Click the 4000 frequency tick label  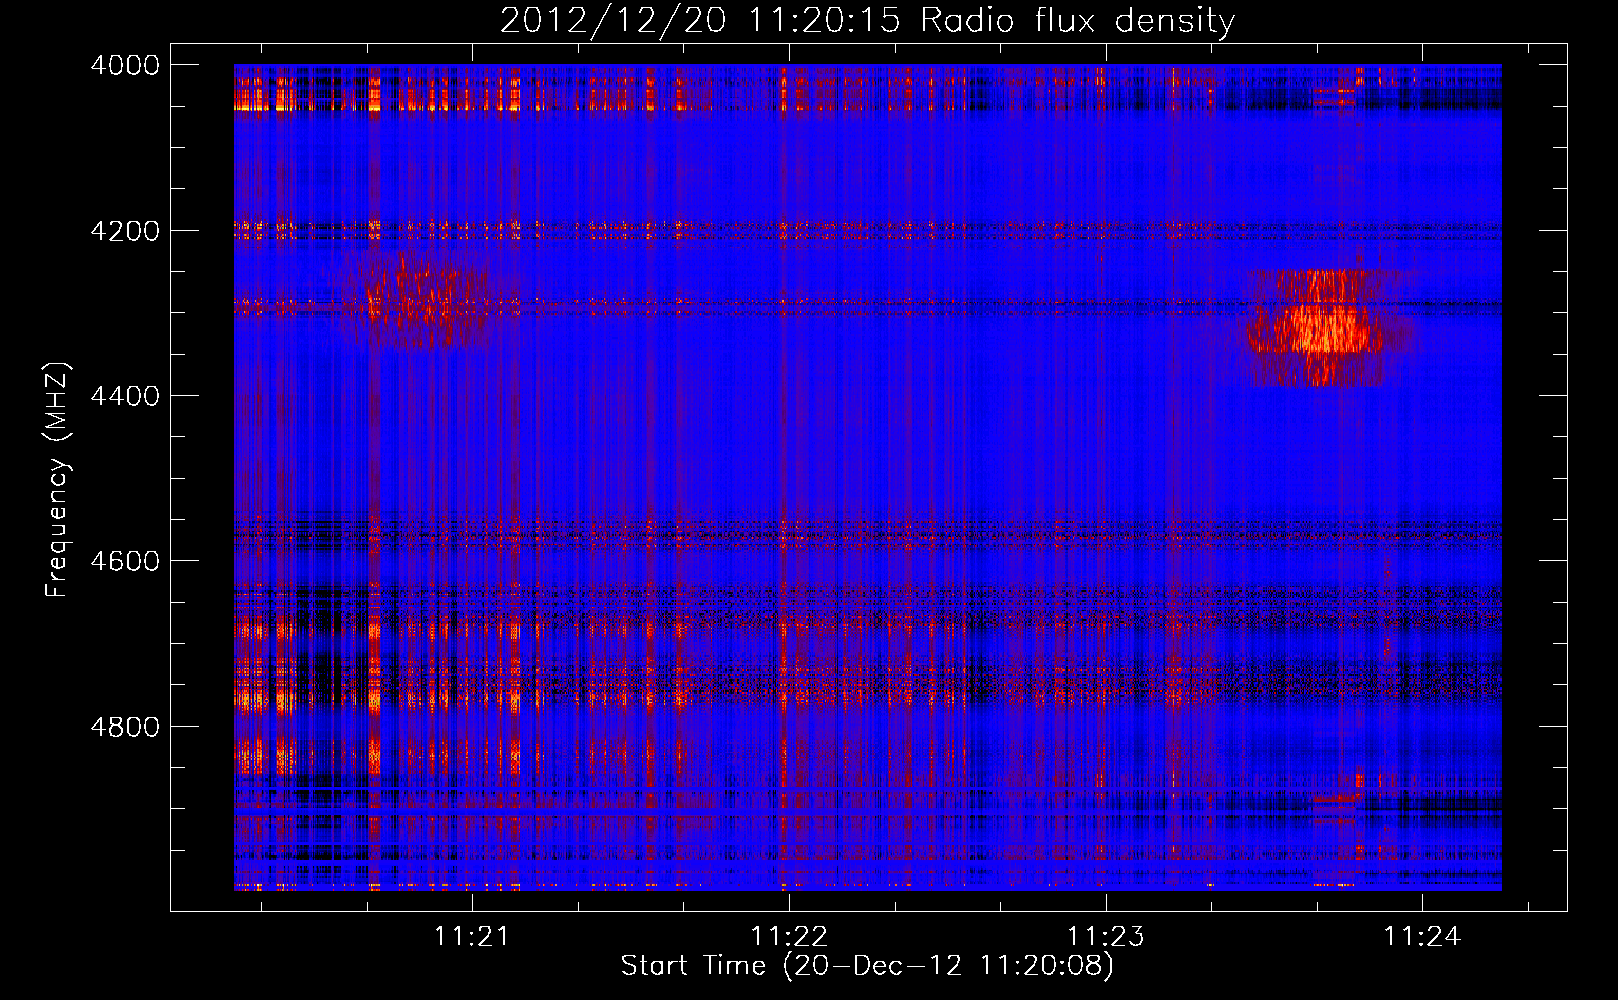125,65
